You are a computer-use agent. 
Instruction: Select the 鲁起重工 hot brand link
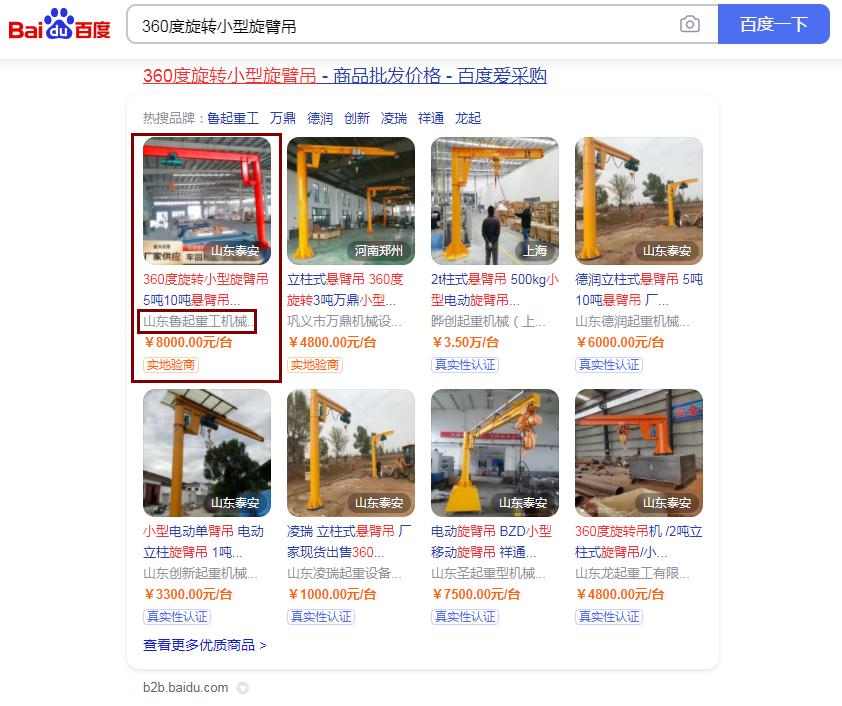[233, 118]
